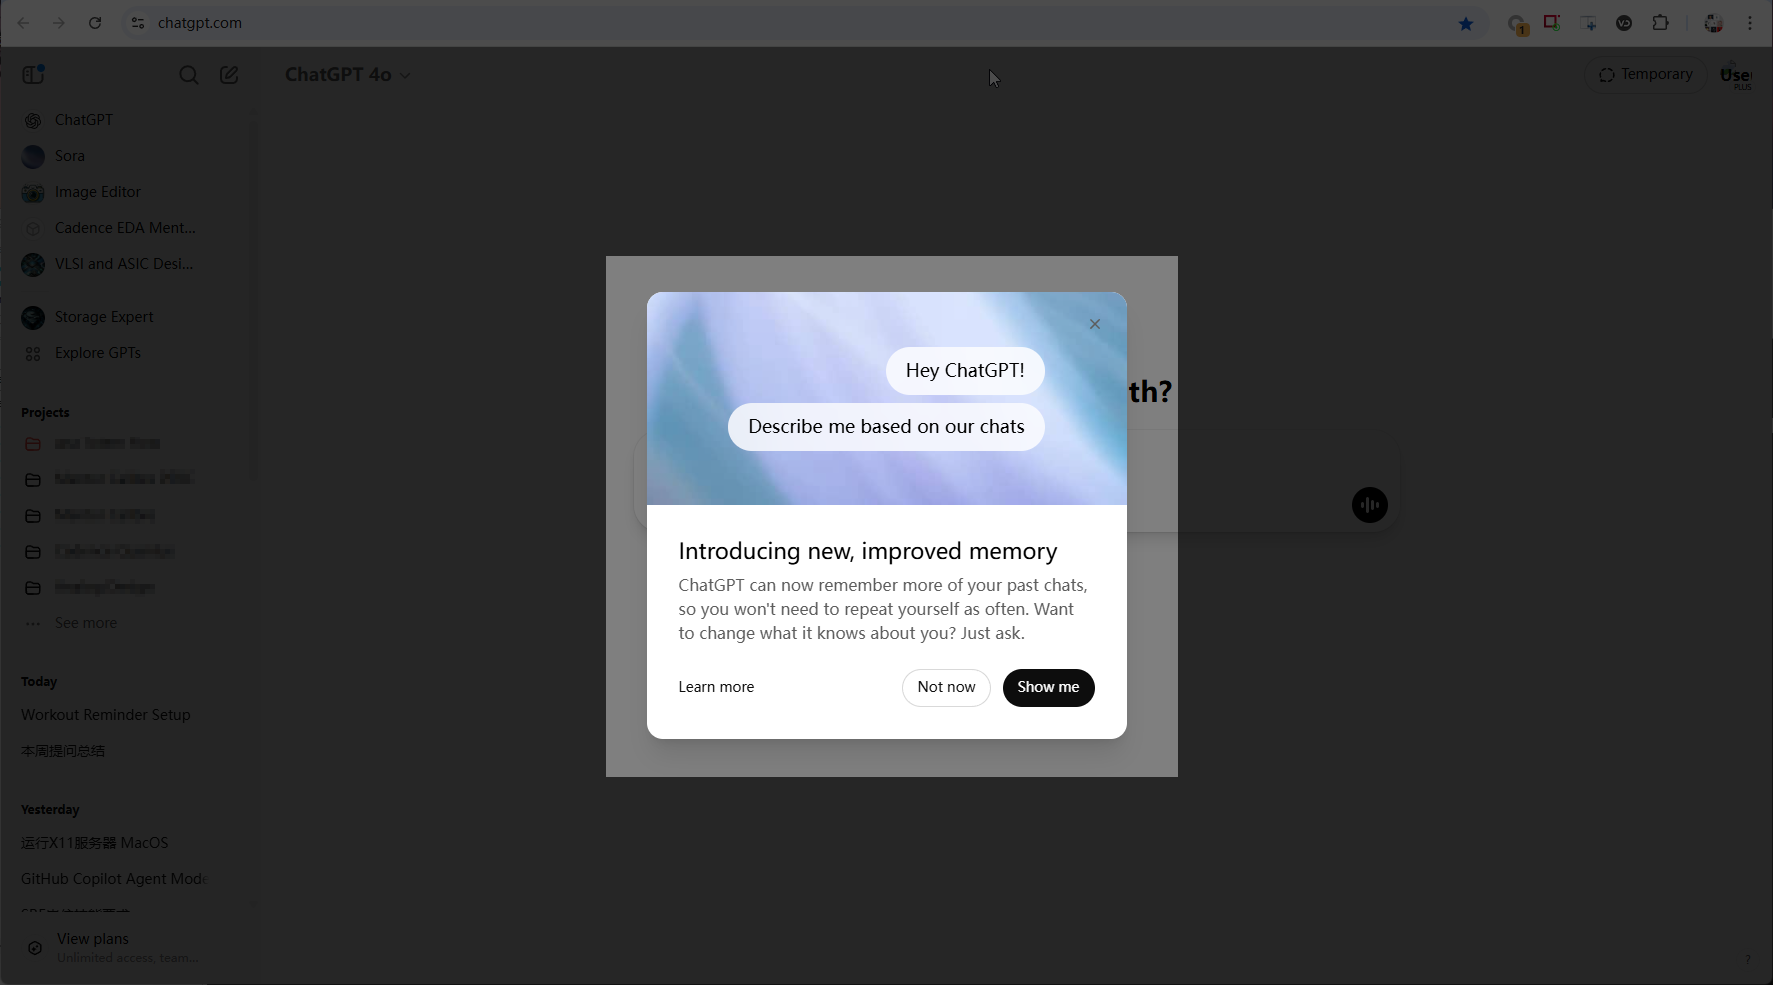Click the Show me button

pos(1048,687)
